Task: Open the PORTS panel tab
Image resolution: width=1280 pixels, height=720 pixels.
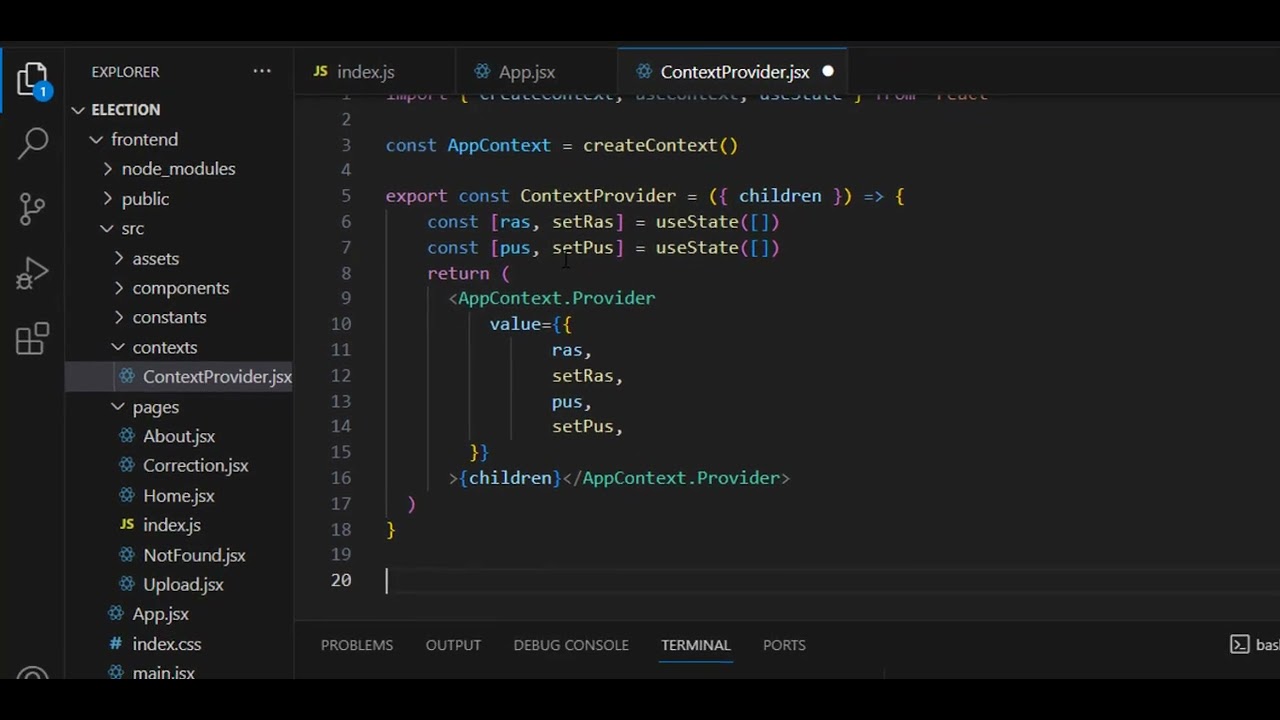Action: pyautogui.click(x=784, y=645)
